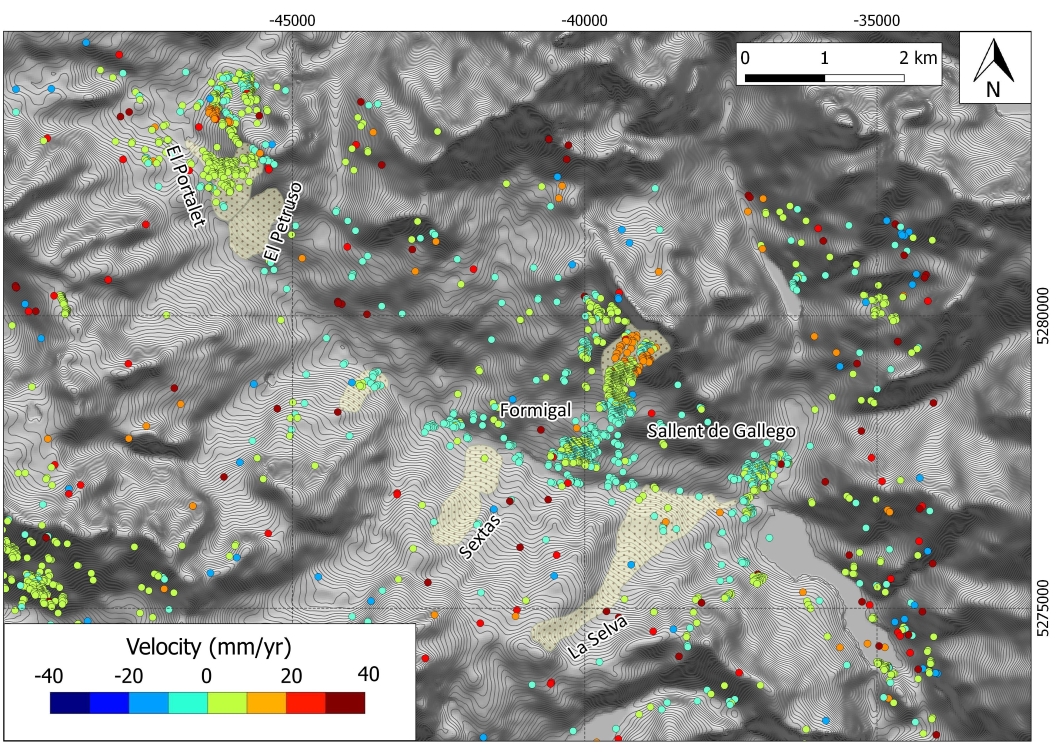Image resolution: width=1063 pixels, height=752 pixels.
Task: Click the bright red legend swatch
Action: (306, 703)
